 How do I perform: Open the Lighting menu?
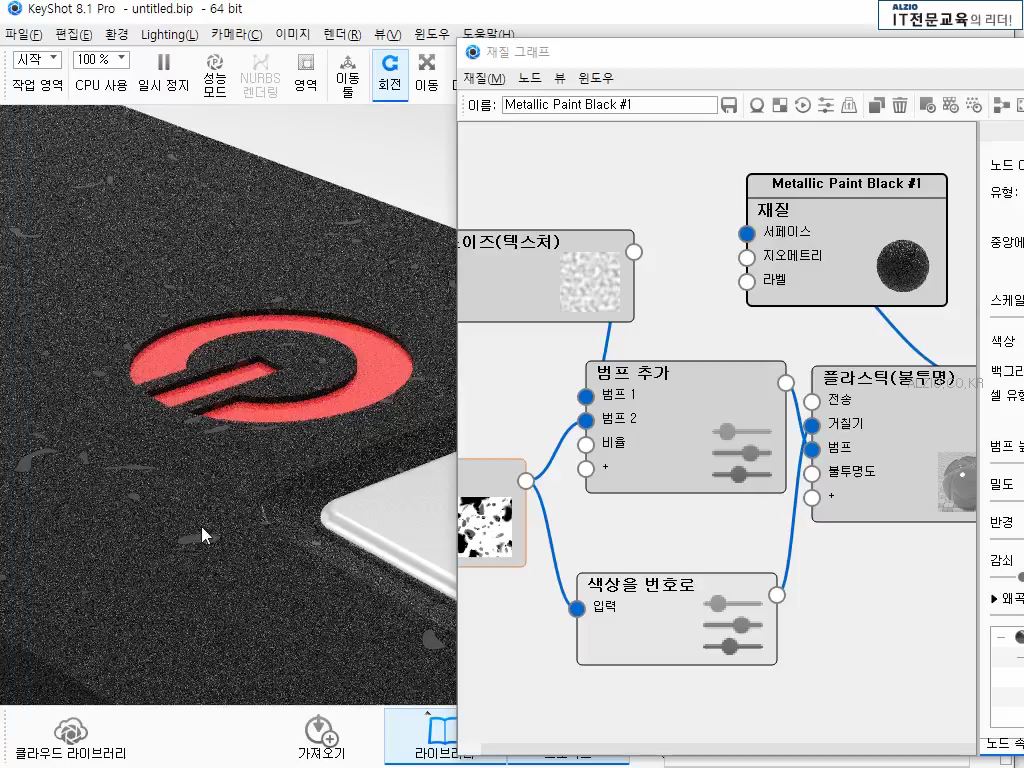click(170, 35)
